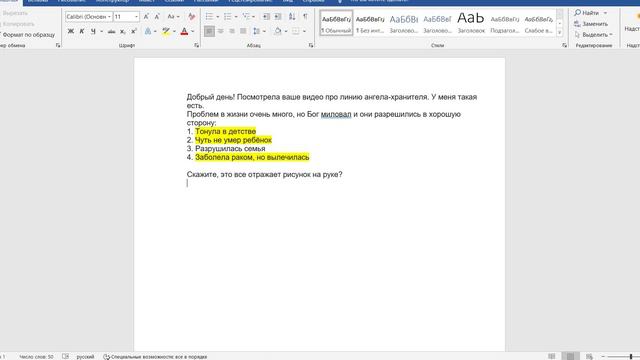Apply paragraph shading with the paint bucket
The image size is (640, 360).
(x=278, y=31)
